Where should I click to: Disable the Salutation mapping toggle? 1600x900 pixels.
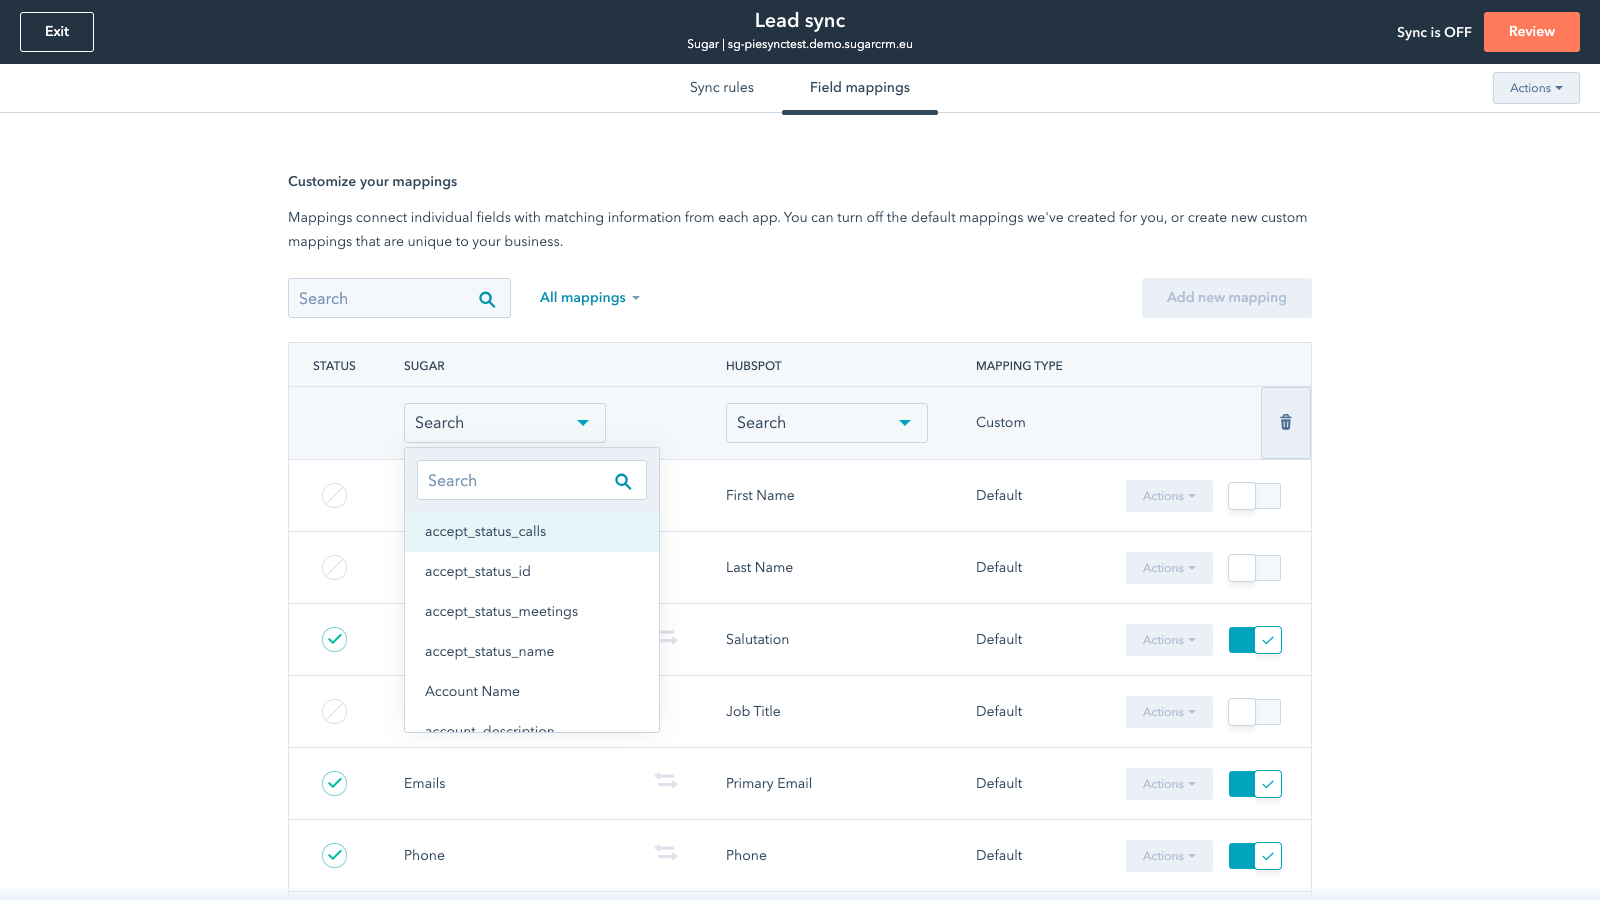pos(1254,640)
